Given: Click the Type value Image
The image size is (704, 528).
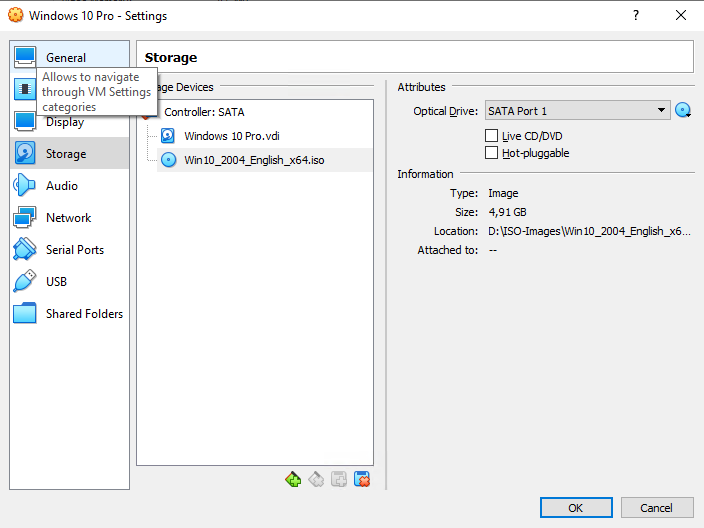Looking at the screenshot, I should point(503,193).
